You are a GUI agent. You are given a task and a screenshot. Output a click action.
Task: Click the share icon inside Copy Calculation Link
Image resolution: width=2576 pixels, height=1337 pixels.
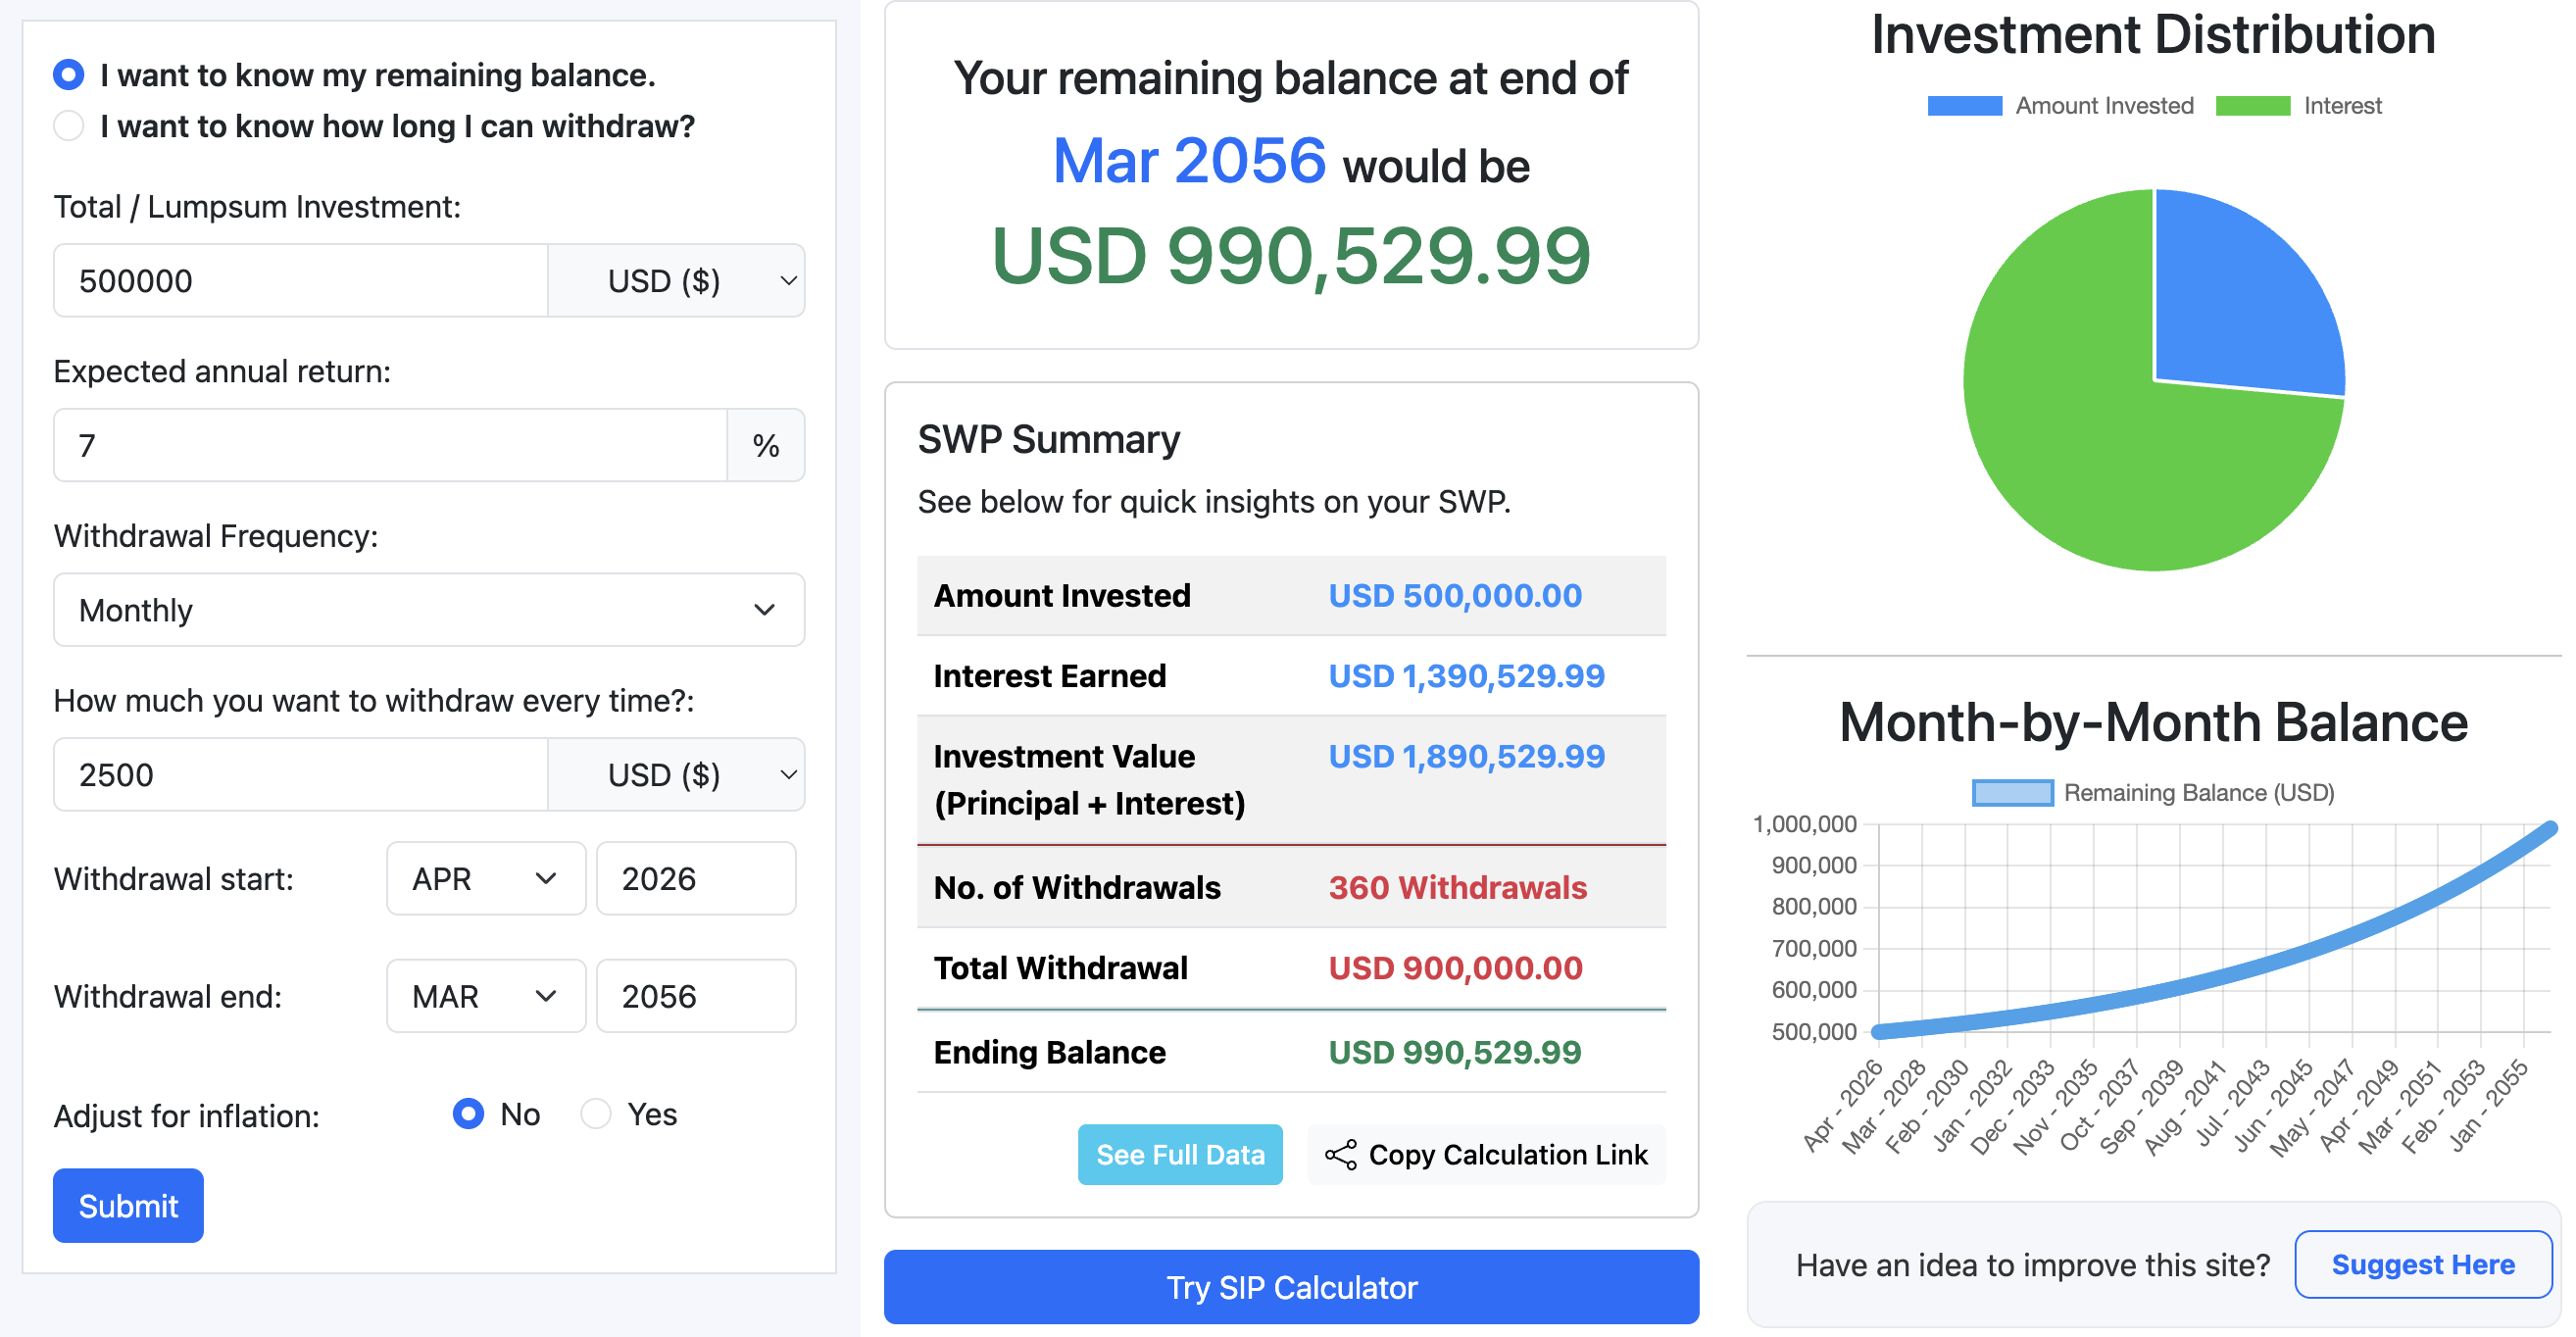pos(1341,1154)
